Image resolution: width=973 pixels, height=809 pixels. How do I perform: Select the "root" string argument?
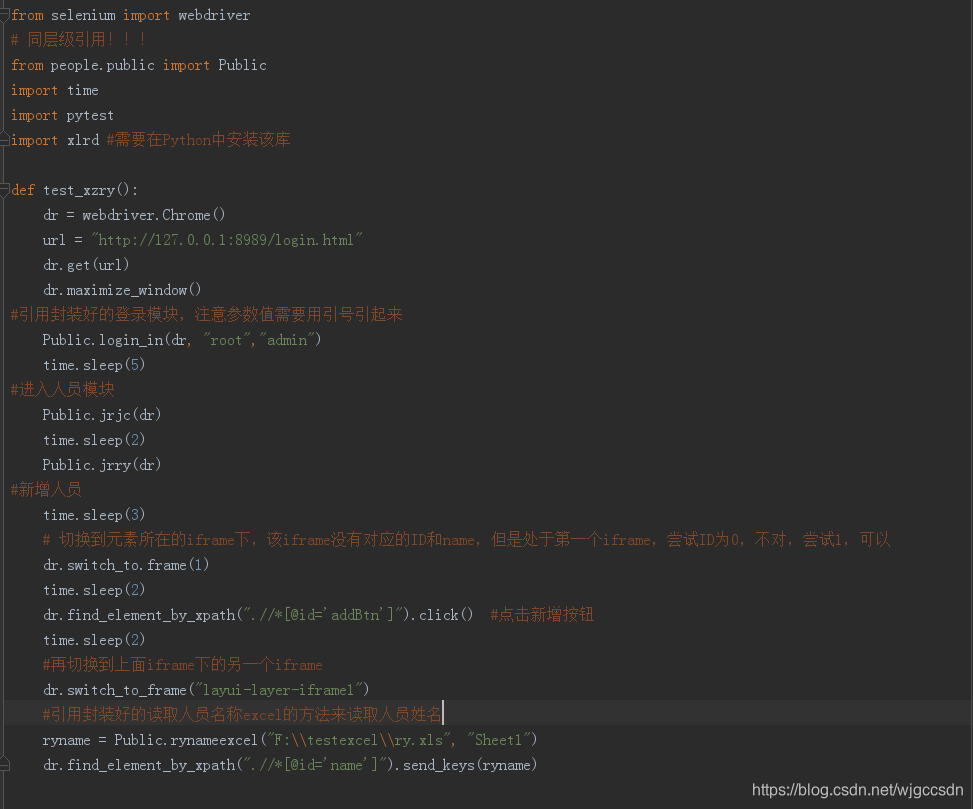point(227,339)
